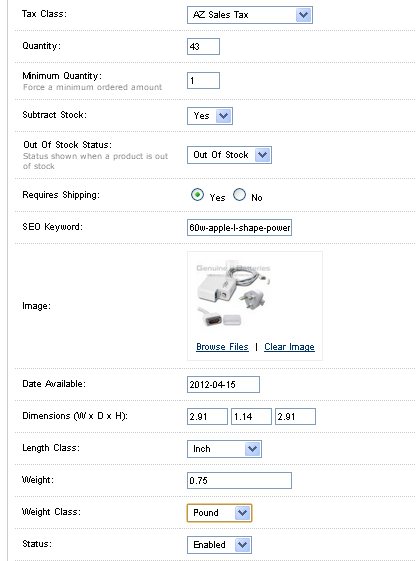Click the Tax Class dropdown arrow
This screenshot has height=561, width=418.
[303, 15]
